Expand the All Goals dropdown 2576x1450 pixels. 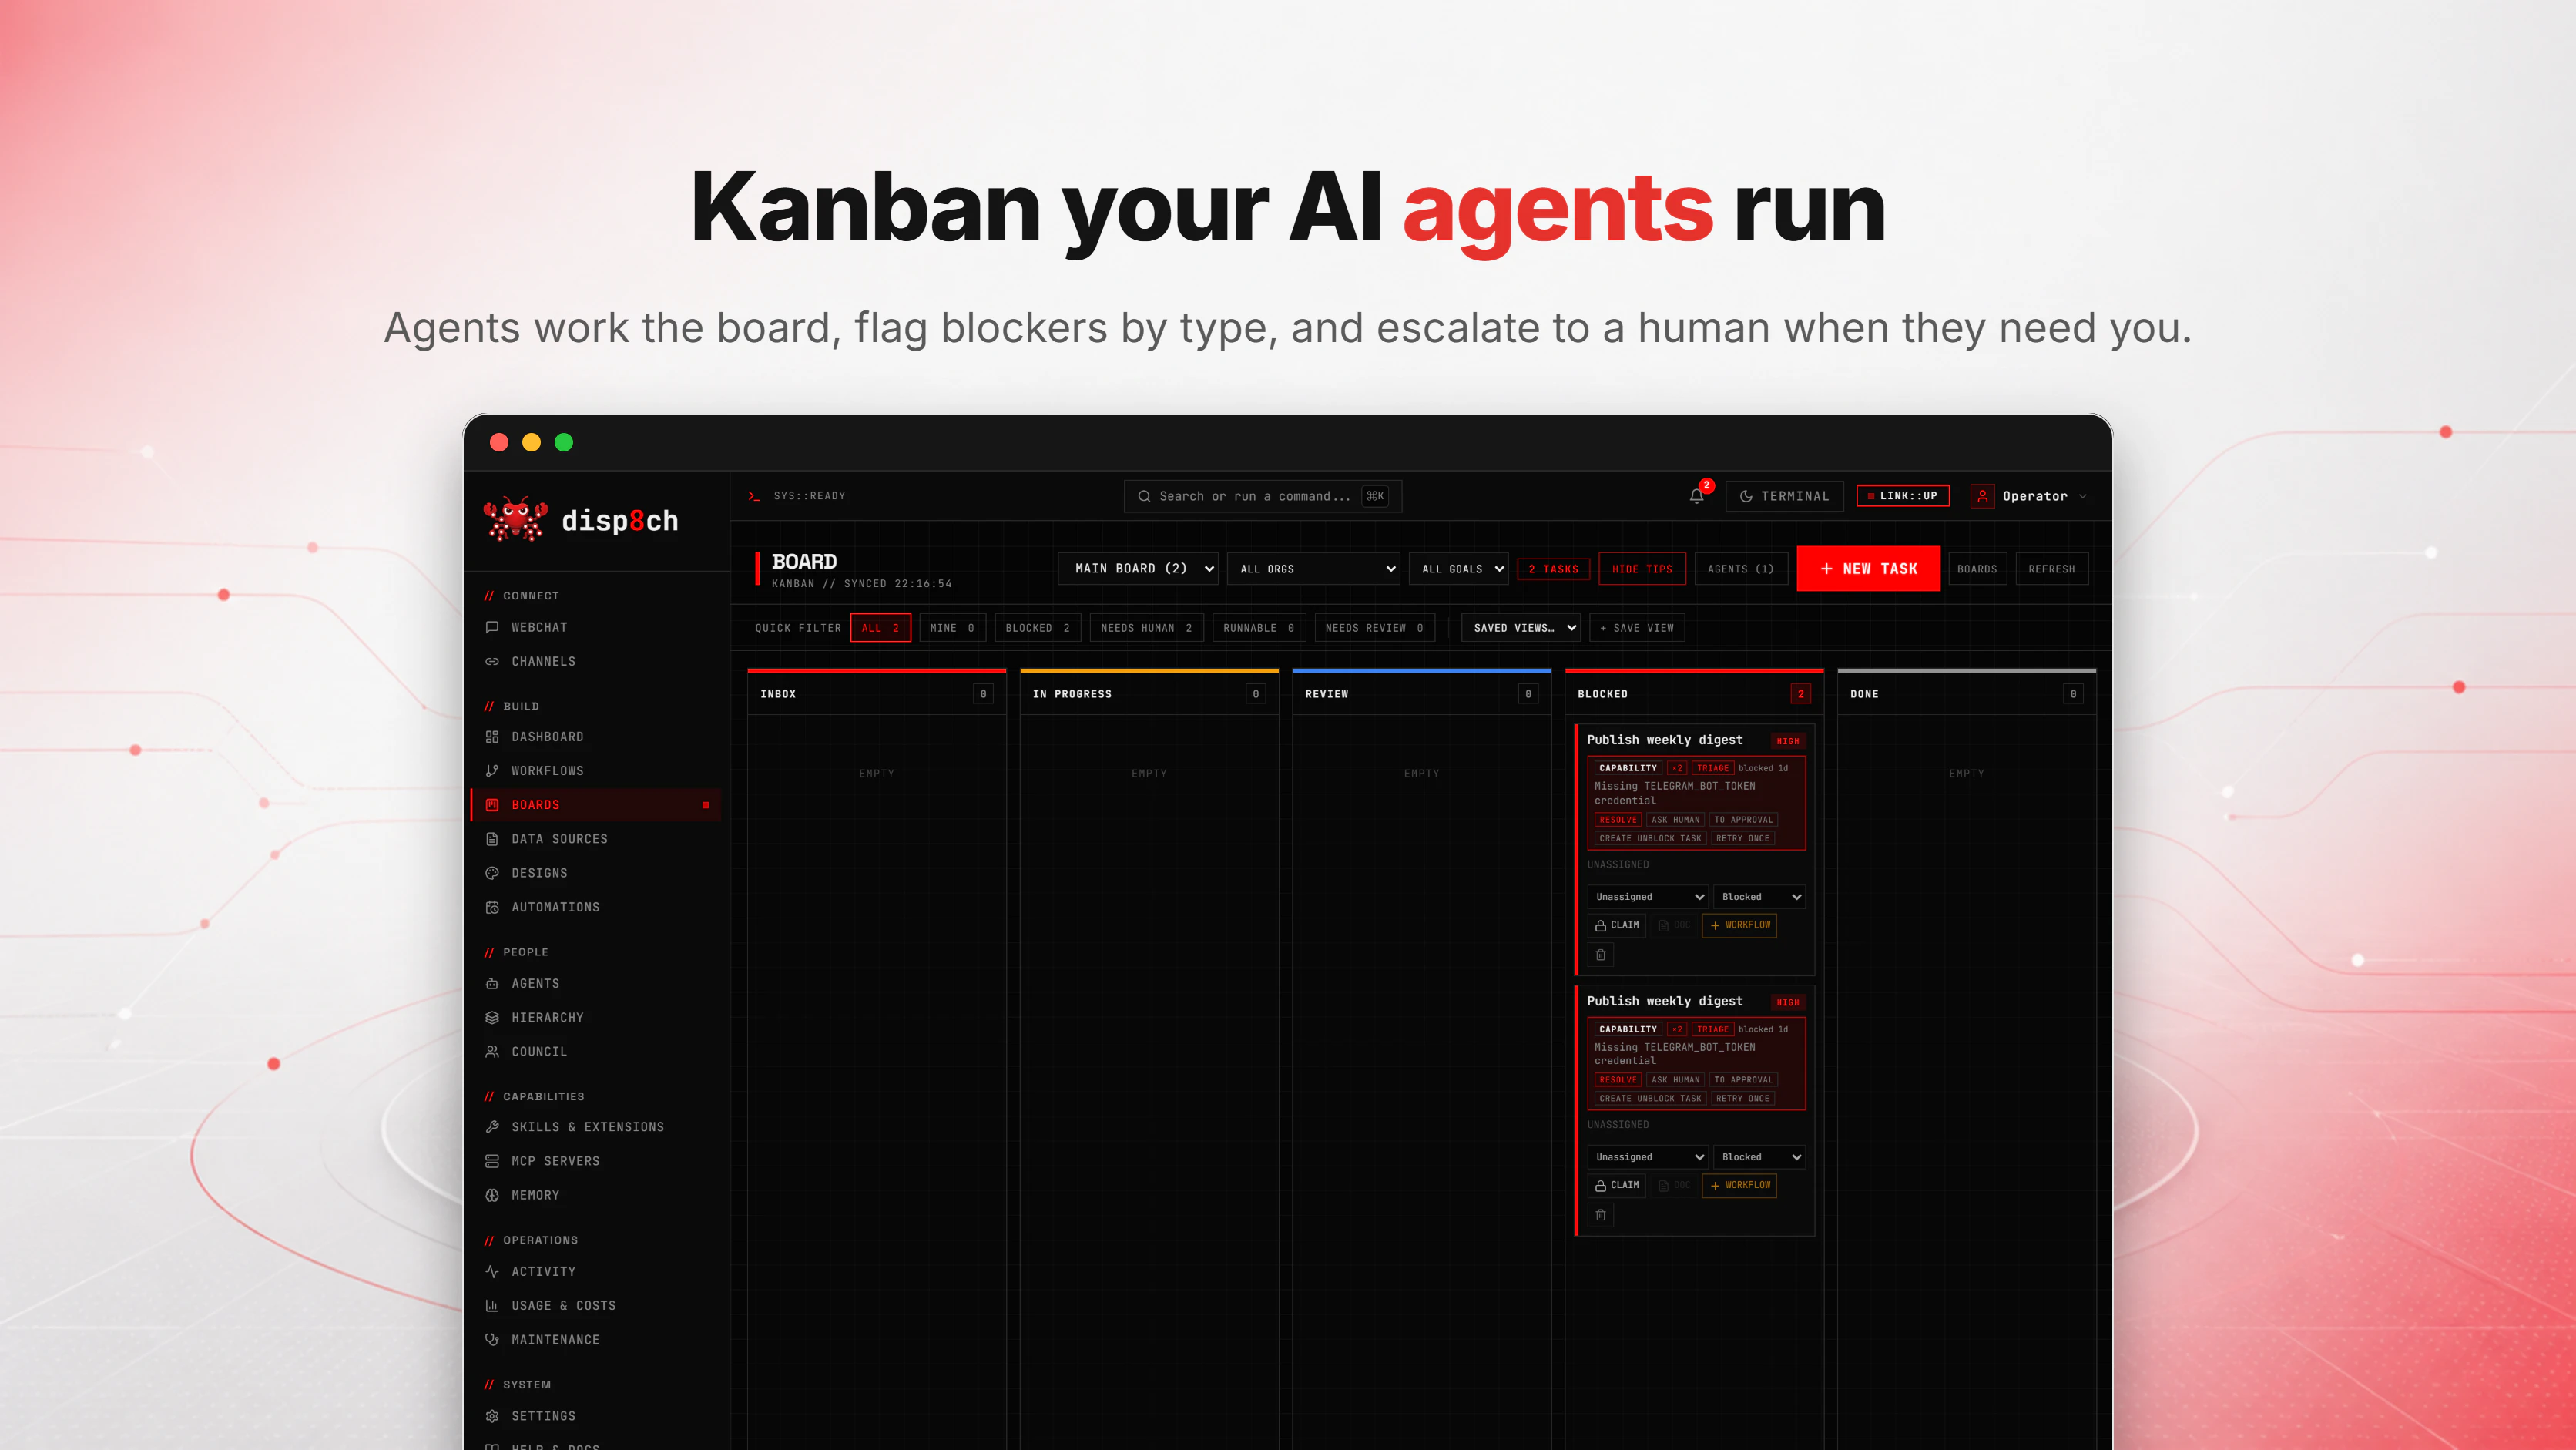pos(1459,569)
